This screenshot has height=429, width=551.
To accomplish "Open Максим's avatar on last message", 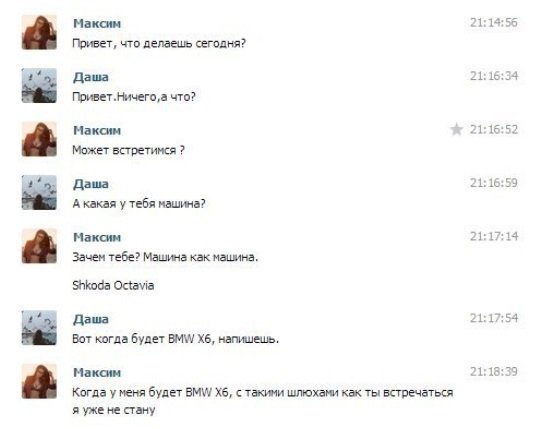I will coord(39,381).
